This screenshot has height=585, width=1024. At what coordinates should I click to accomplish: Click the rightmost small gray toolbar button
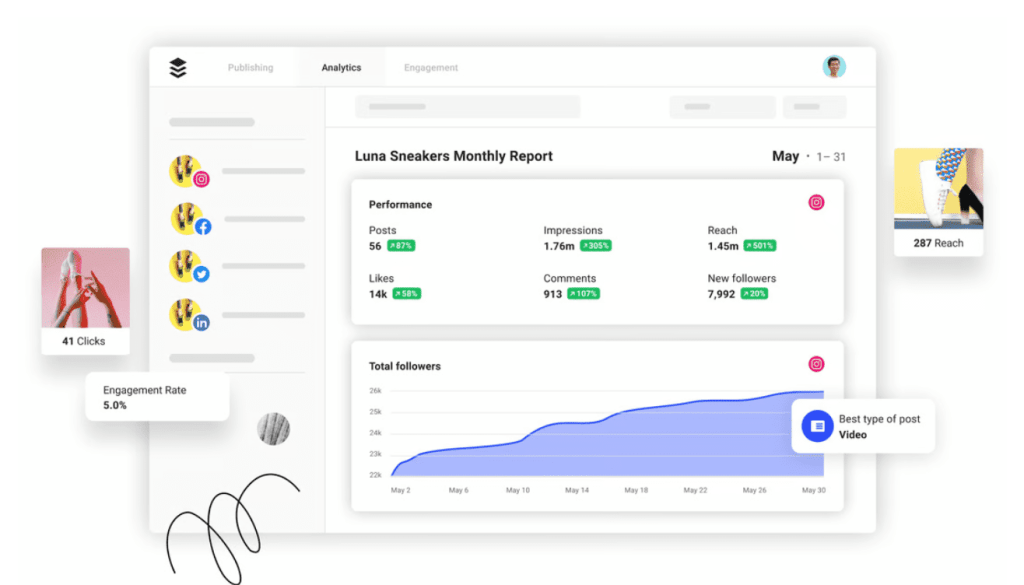(x=814, y=107)
